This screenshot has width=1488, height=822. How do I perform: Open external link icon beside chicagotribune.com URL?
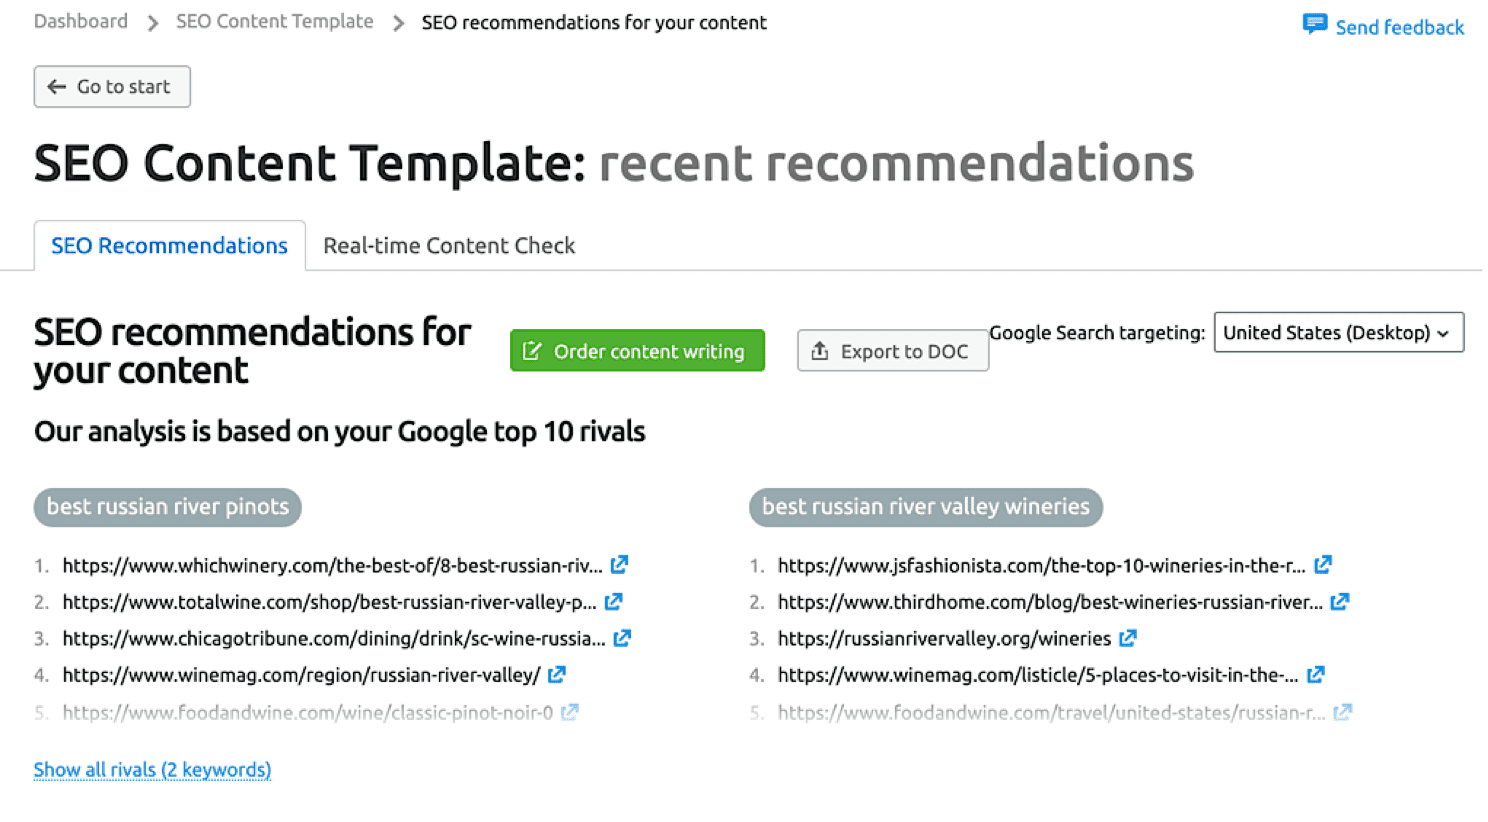(622, 637)
